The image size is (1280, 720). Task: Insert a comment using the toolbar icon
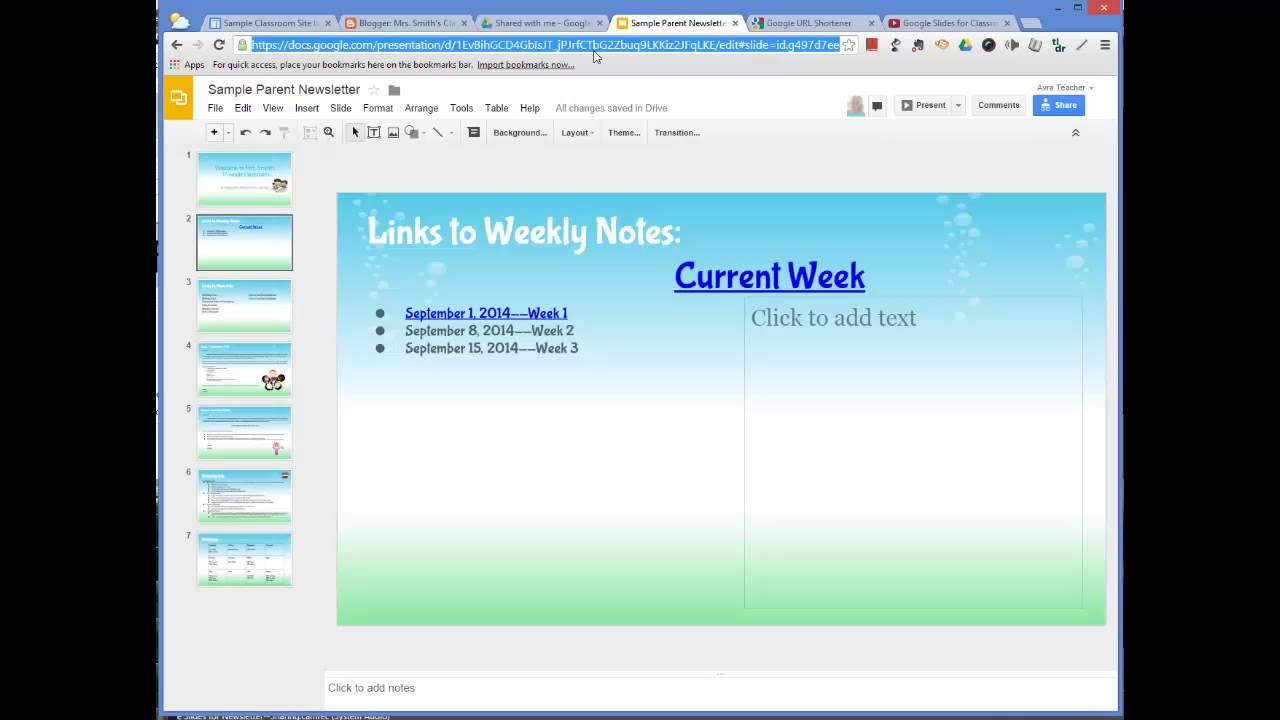click(x=474, y=132)
